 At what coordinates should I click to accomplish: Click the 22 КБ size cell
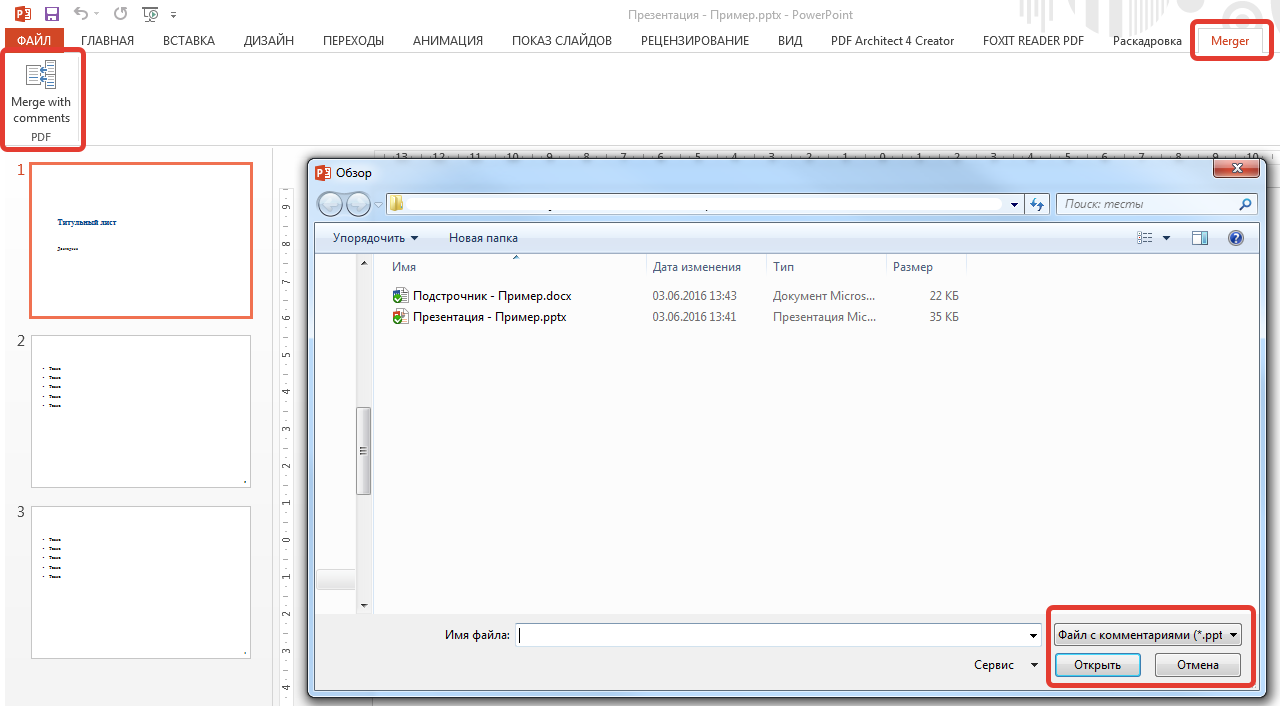943,296
